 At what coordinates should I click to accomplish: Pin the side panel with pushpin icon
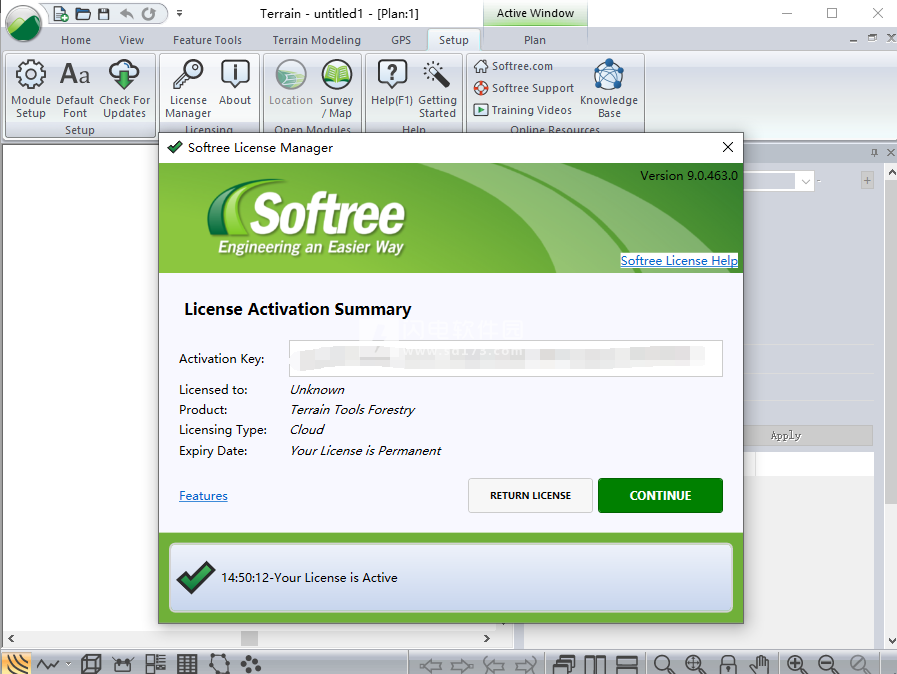tap(874, 152)
